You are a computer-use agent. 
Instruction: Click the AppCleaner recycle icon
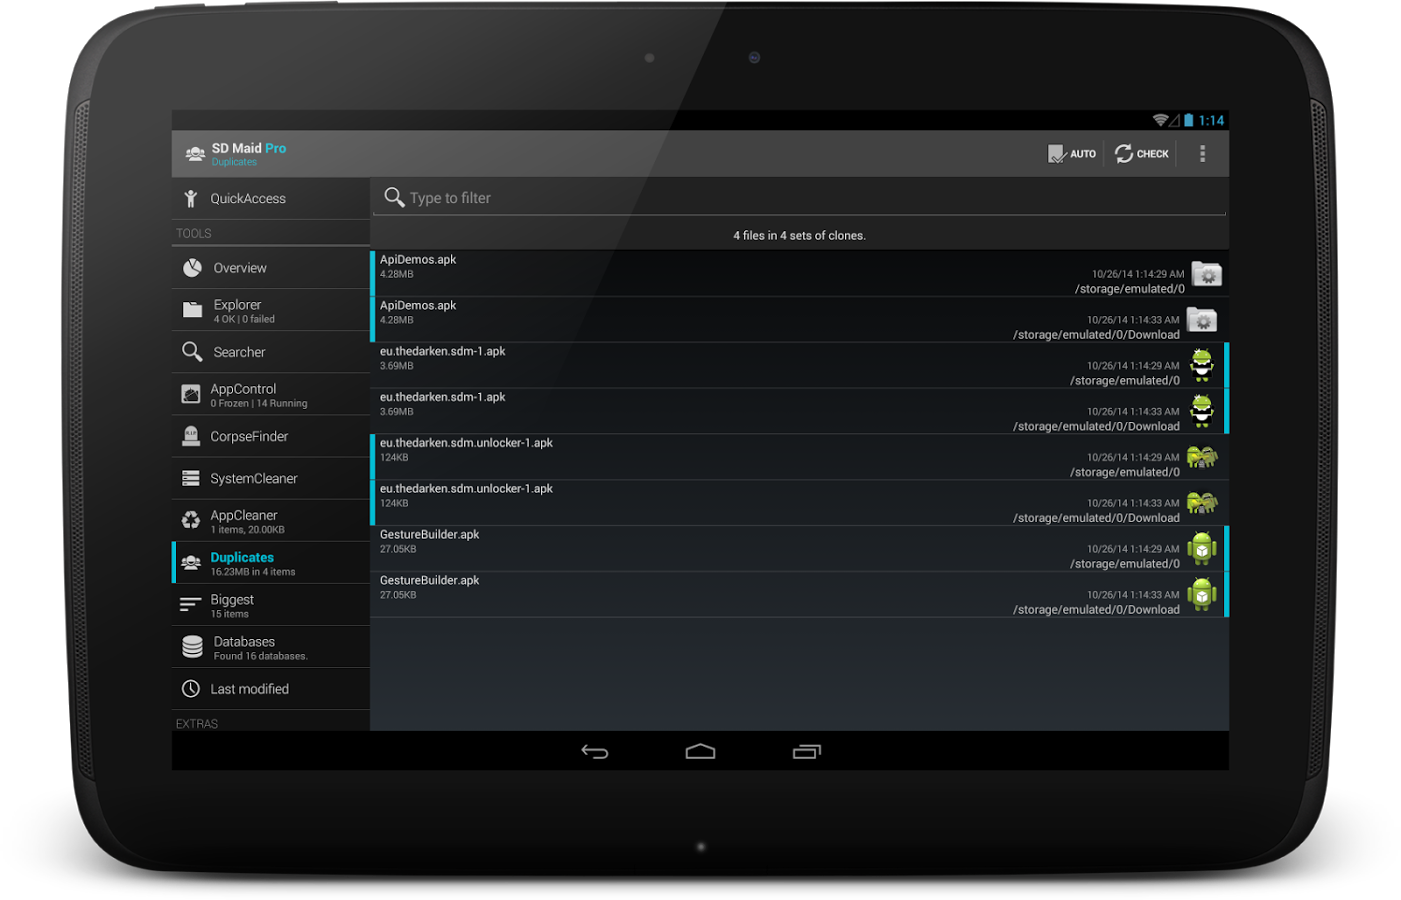click(191, 520)
